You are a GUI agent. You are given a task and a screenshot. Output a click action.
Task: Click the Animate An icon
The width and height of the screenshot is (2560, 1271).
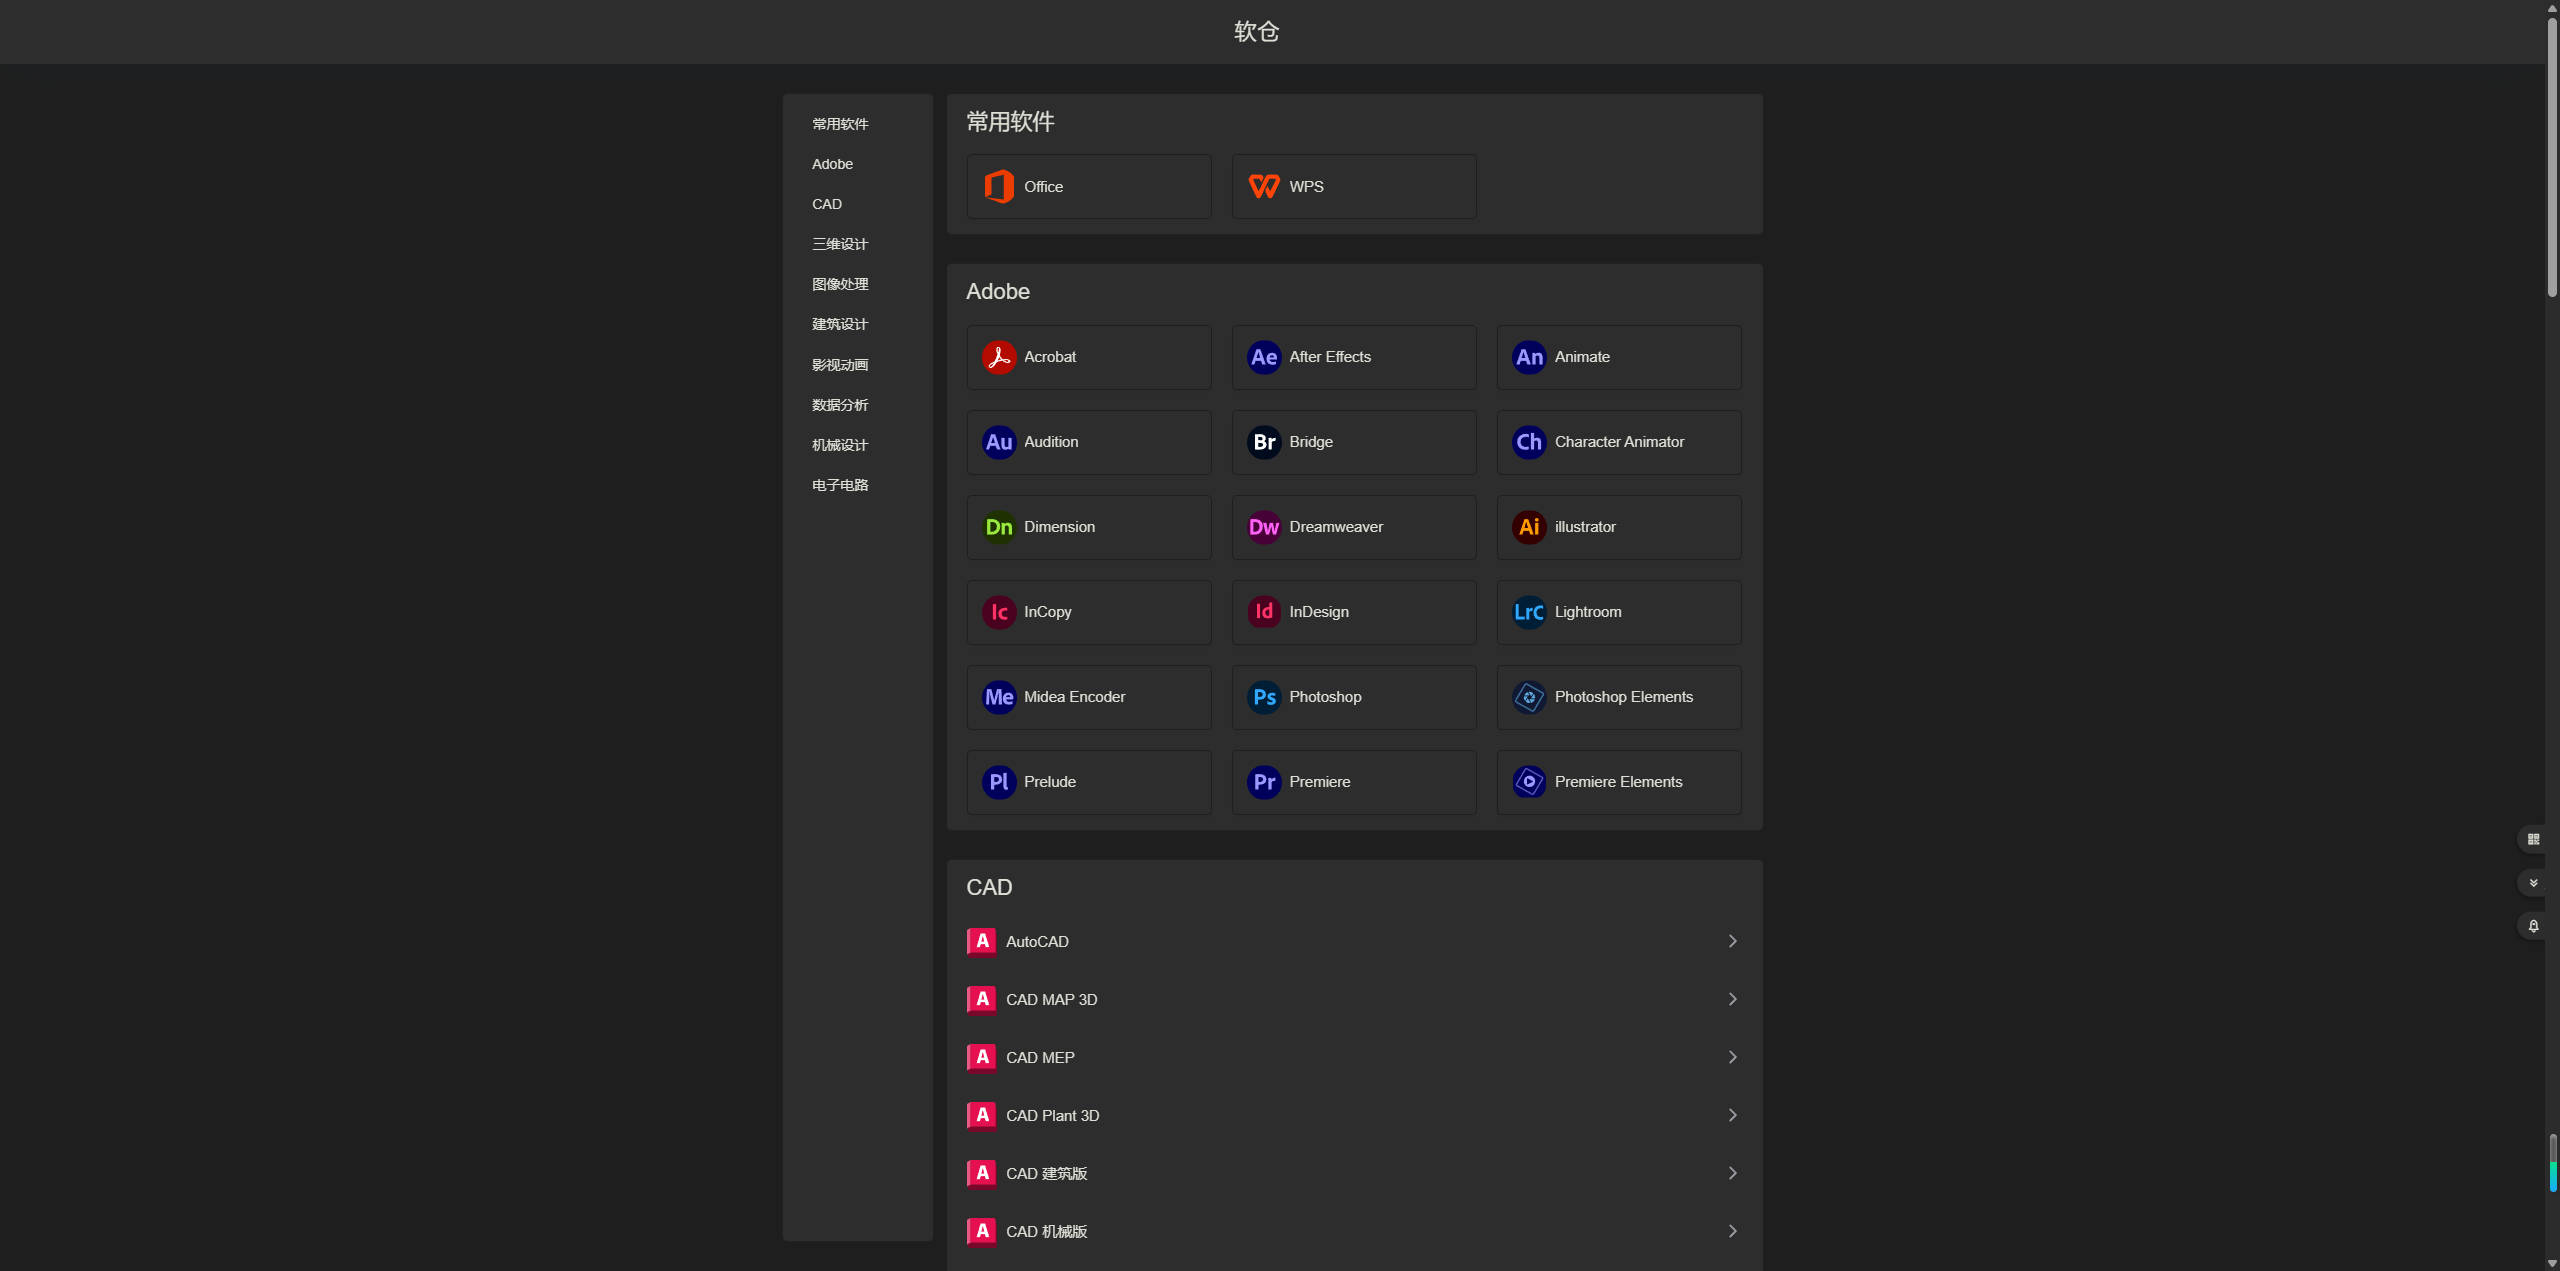click(x=1529, y=357)
